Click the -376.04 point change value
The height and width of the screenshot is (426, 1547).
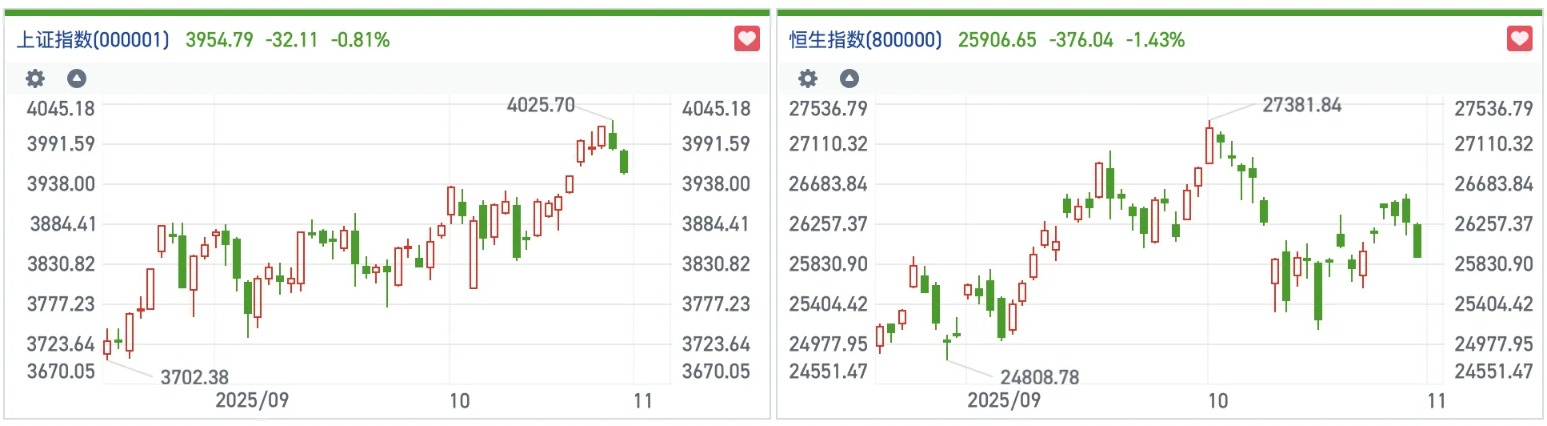point(1082,40)
